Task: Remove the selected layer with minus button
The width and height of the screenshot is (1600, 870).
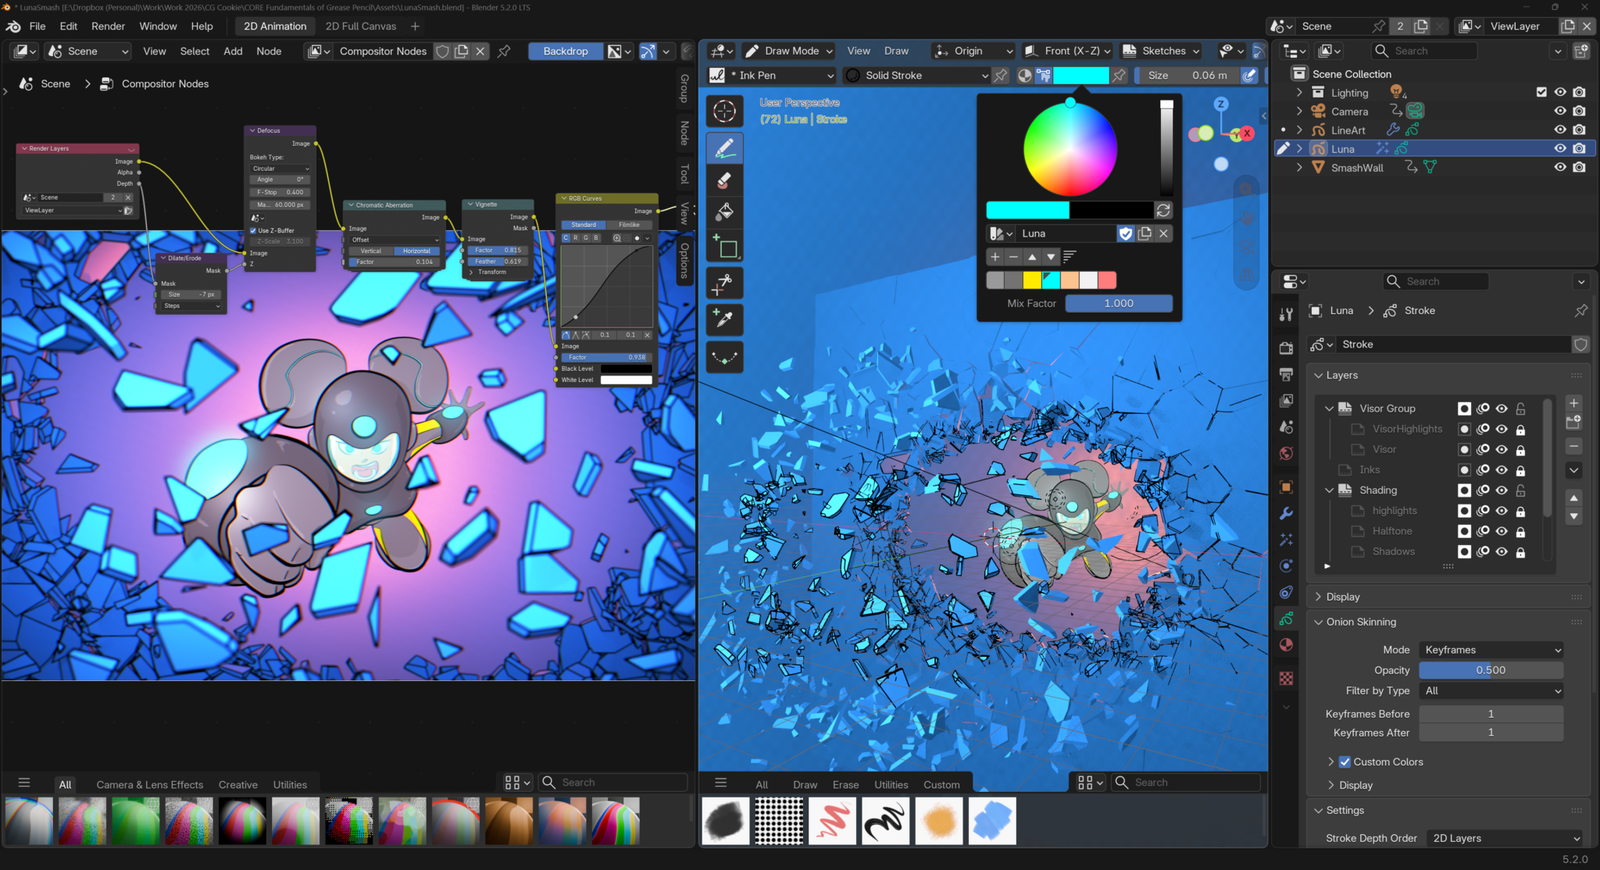Action: [1574, 446]
